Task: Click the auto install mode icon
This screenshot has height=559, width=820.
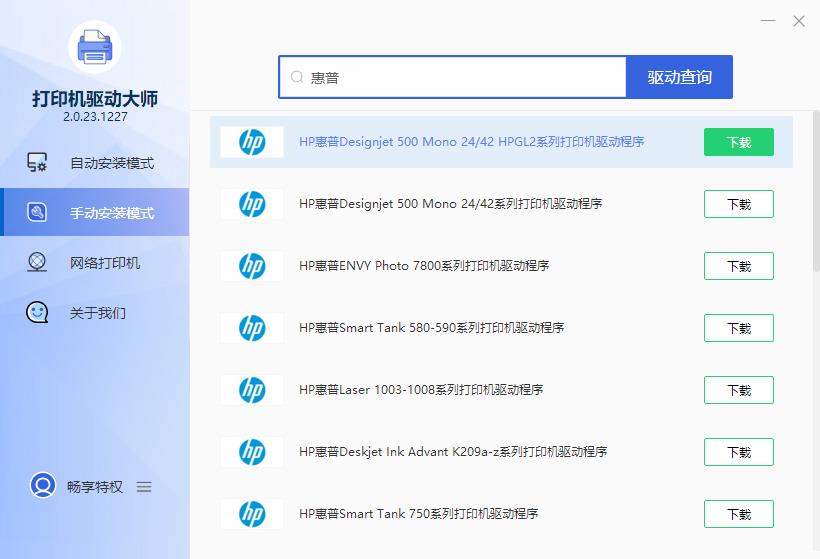Action: 37,163
